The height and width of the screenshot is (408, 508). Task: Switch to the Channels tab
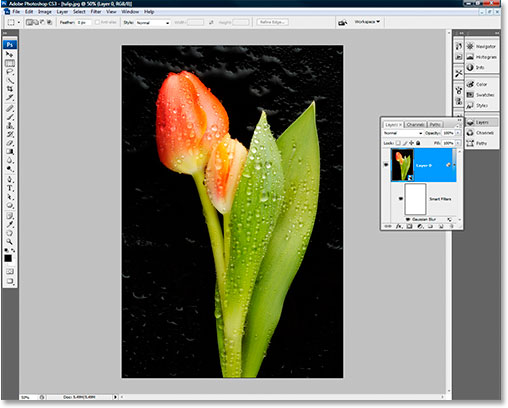[415, 124]
